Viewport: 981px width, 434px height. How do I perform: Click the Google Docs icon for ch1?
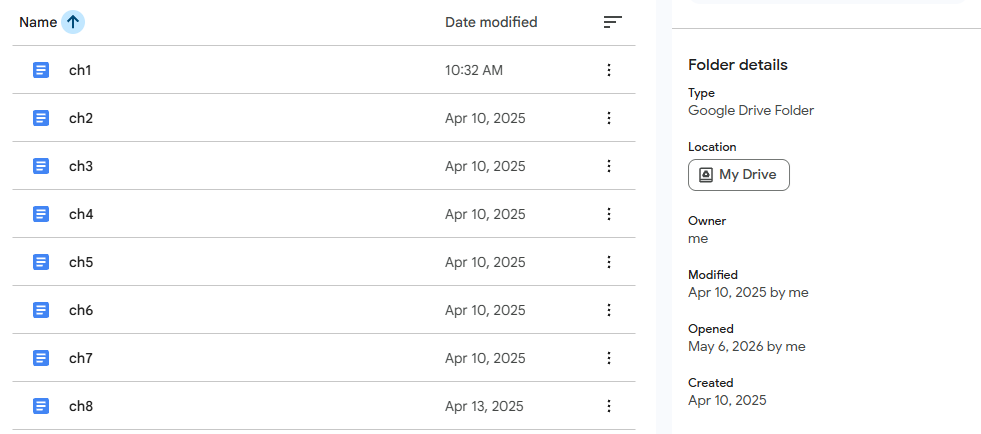tap(41, 70)
